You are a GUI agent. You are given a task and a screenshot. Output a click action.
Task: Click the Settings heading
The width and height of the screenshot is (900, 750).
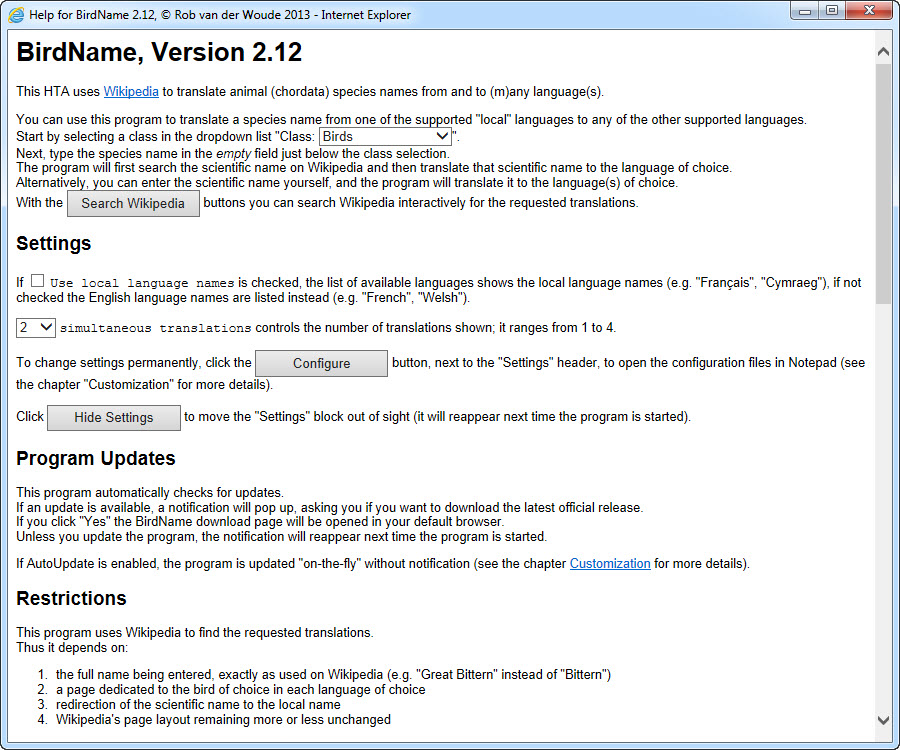click(53, 243)
